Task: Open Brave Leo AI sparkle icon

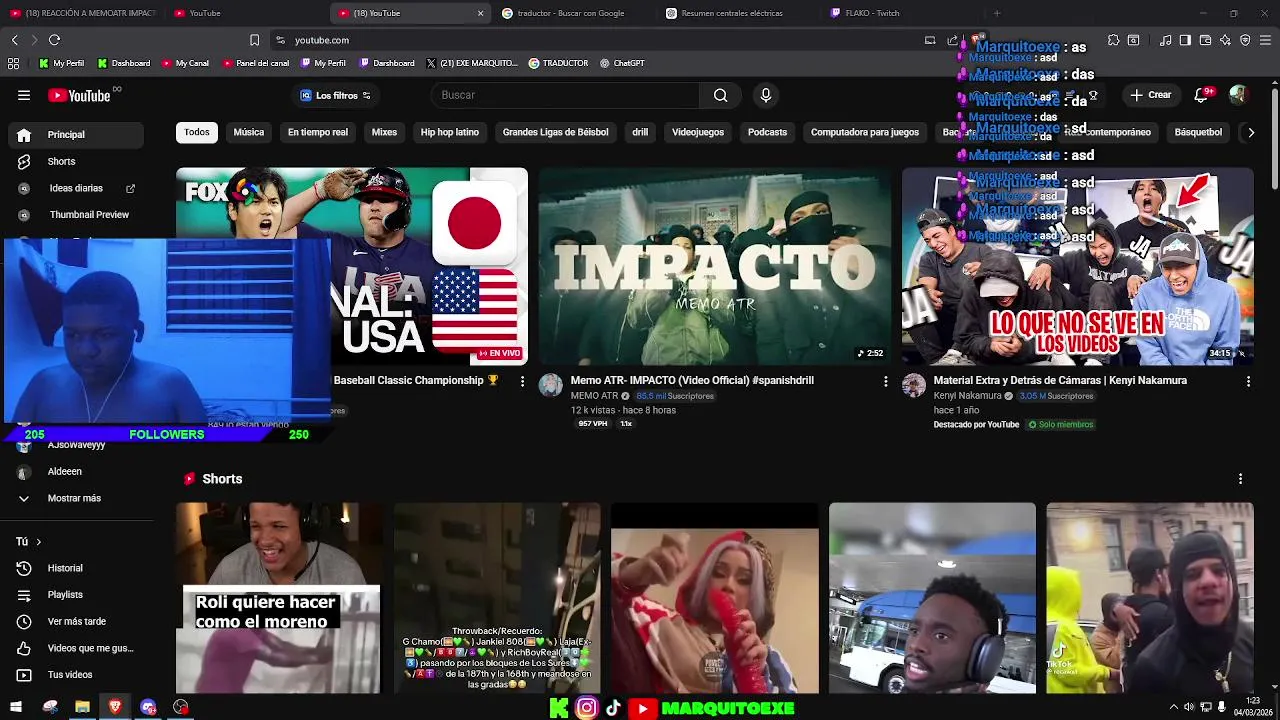Action: 1225,40
